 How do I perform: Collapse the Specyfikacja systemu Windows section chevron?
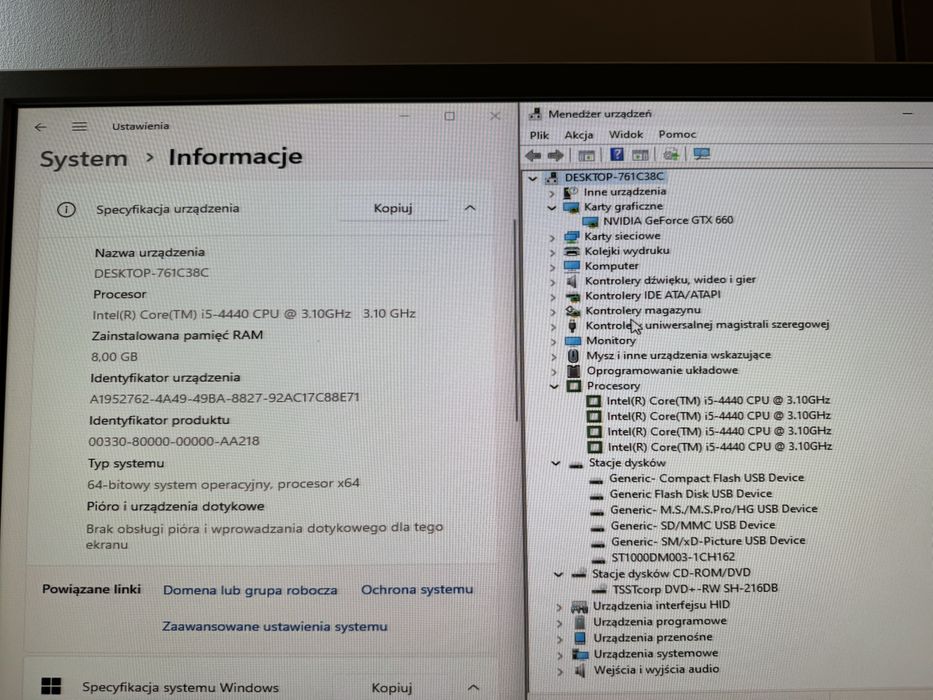pos(473,688)
